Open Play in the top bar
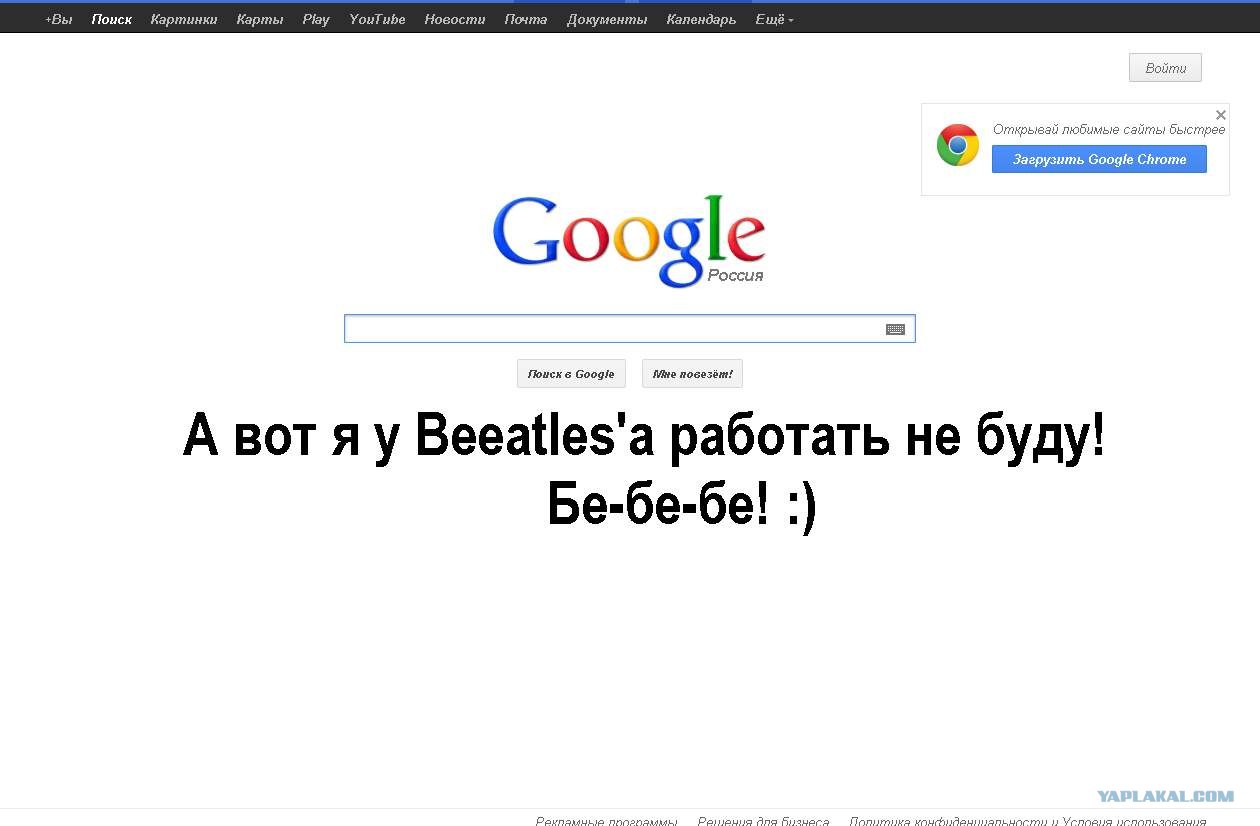Image resolution: width=1260 pixels, height=826 pixels. (x=316, y=19)
